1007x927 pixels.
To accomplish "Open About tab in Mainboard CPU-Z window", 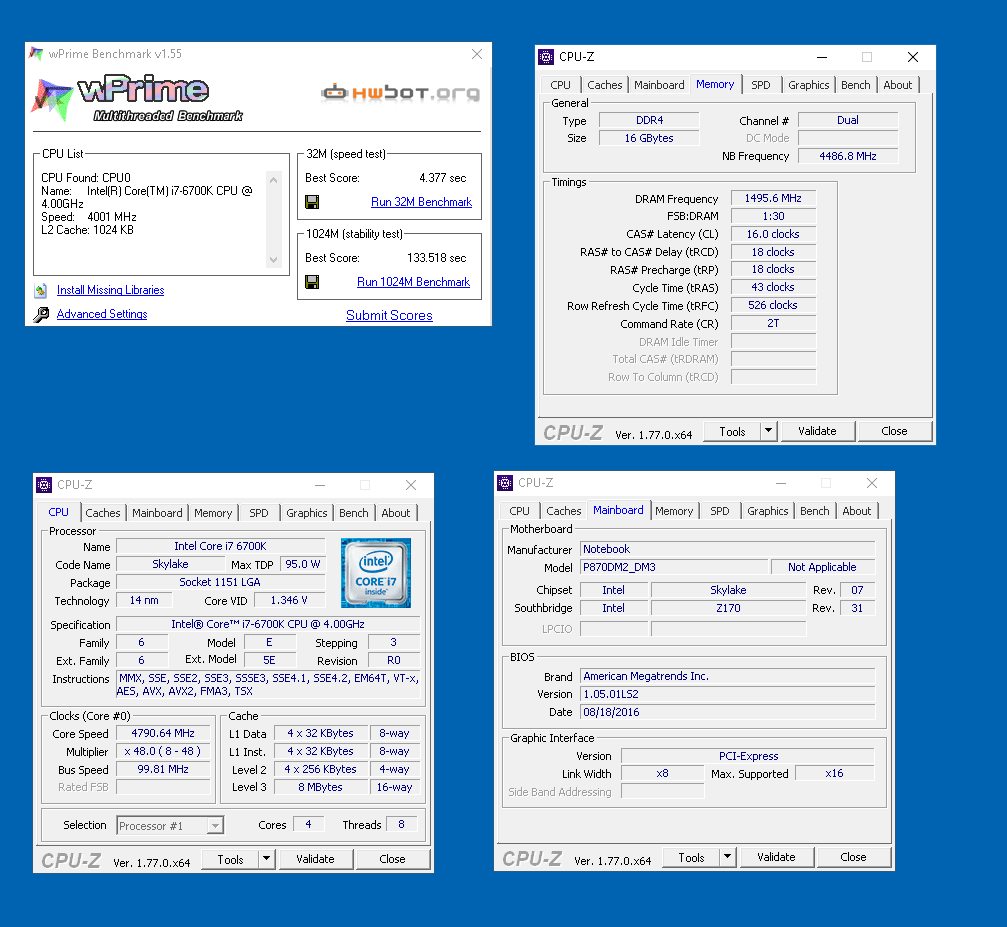I will [857, 511].
